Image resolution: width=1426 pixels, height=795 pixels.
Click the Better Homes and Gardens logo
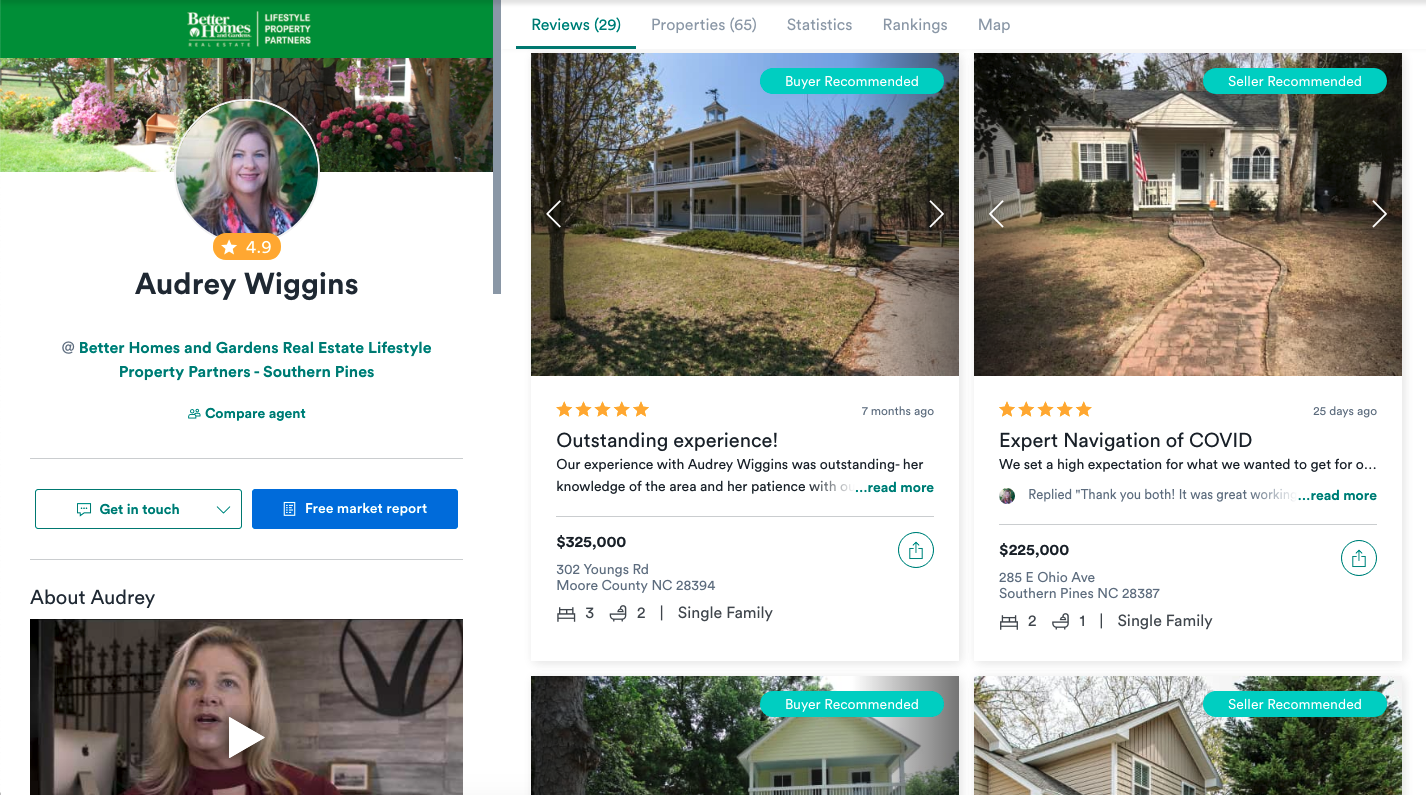(x=249, y=28)
